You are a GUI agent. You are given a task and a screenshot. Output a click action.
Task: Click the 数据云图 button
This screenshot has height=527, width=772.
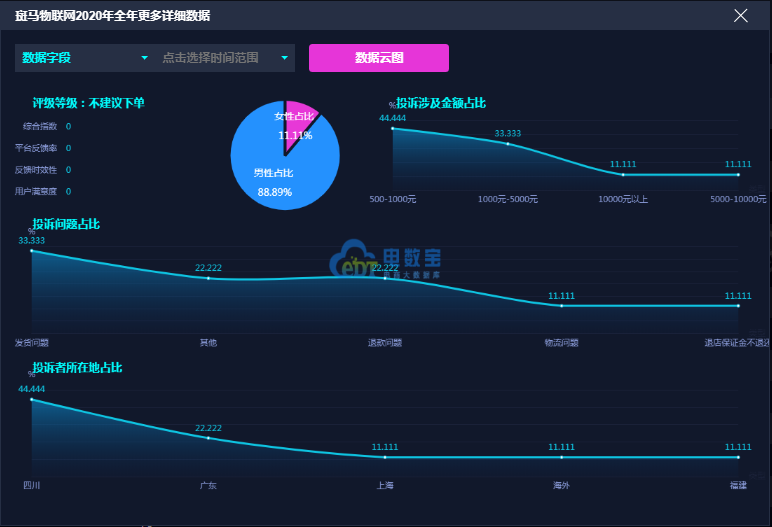pos(379,58)
